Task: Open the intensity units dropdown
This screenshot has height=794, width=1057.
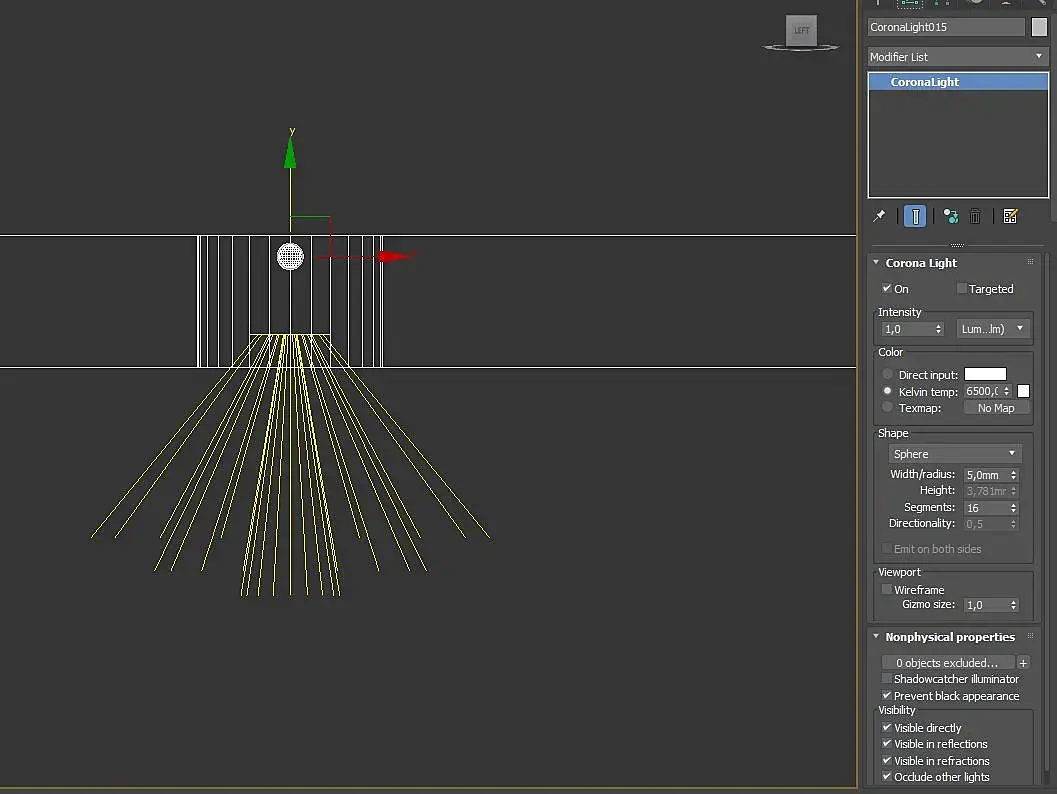Action: 992,329
